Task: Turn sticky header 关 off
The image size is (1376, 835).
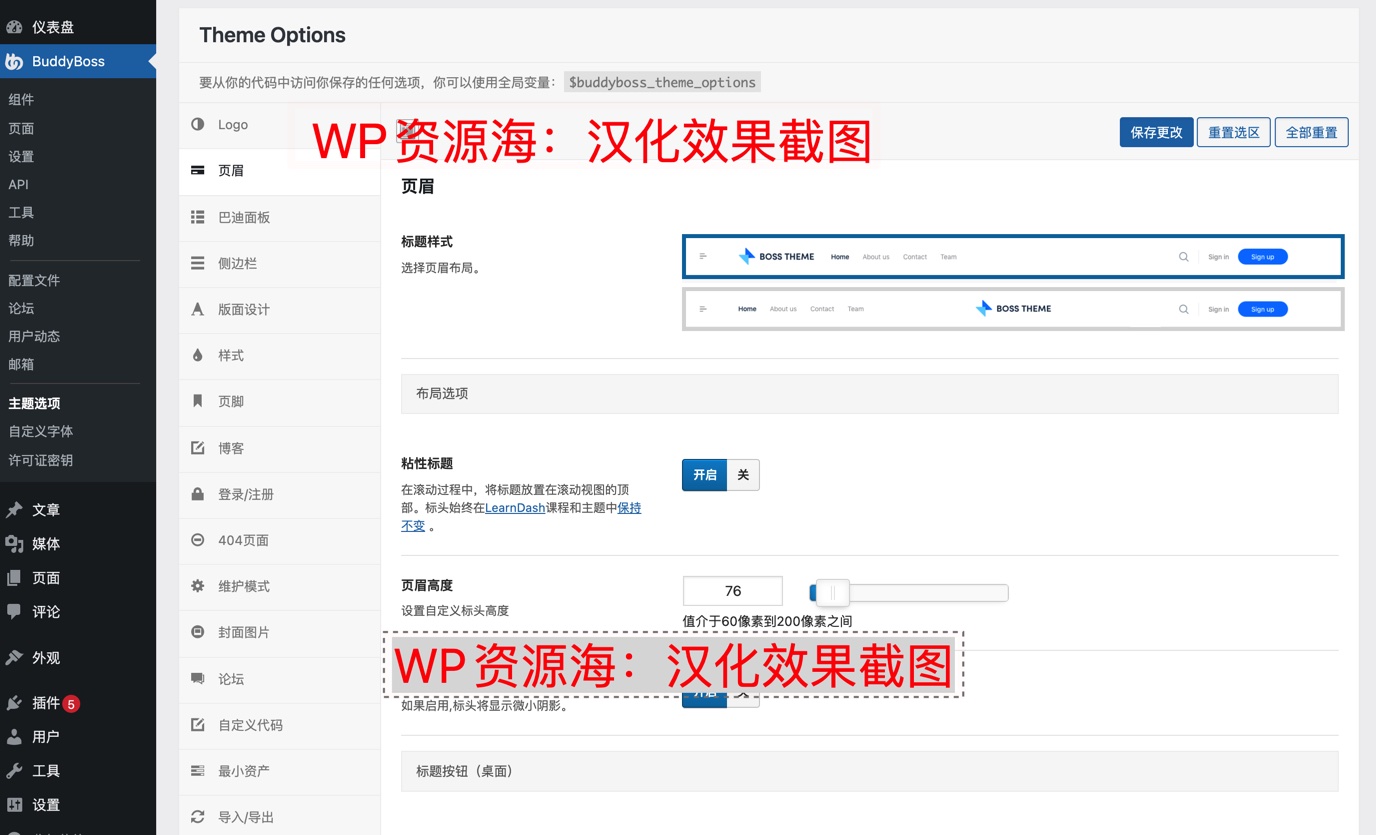Action: [743, 475]
